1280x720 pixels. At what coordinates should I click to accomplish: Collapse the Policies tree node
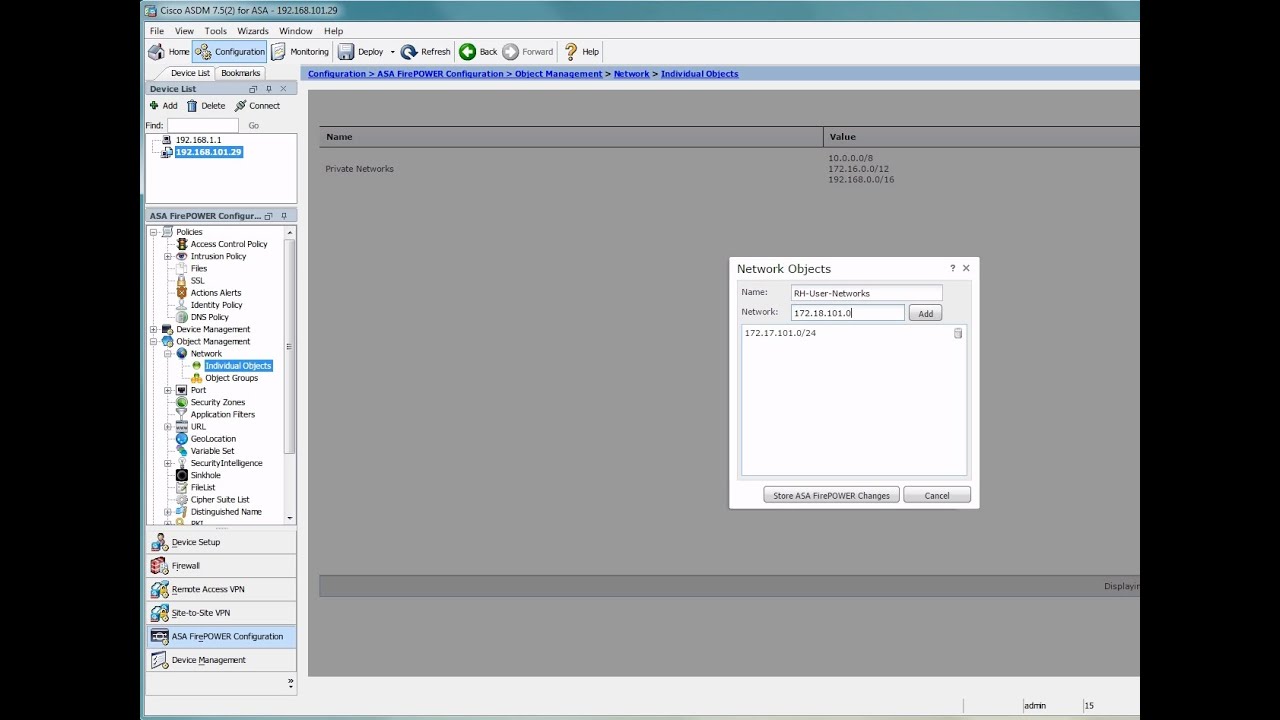154,232
